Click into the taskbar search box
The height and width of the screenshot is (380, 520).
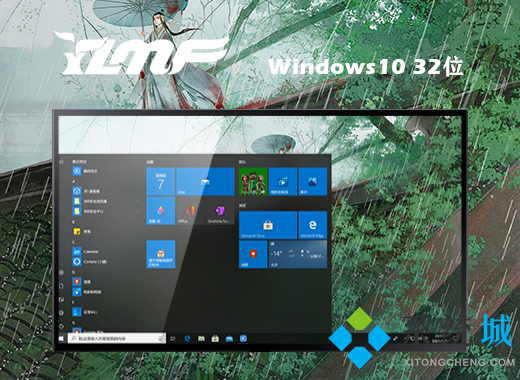(117, 338)
